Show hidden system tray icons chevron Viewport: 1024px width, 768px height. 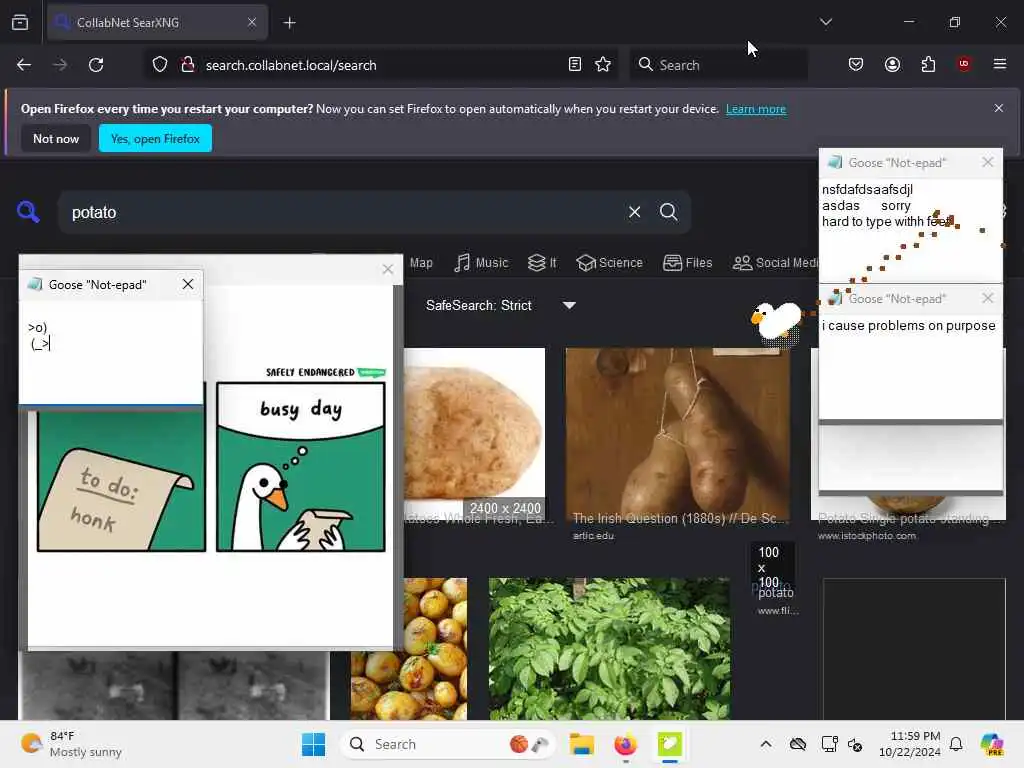(x=765, y=744)
